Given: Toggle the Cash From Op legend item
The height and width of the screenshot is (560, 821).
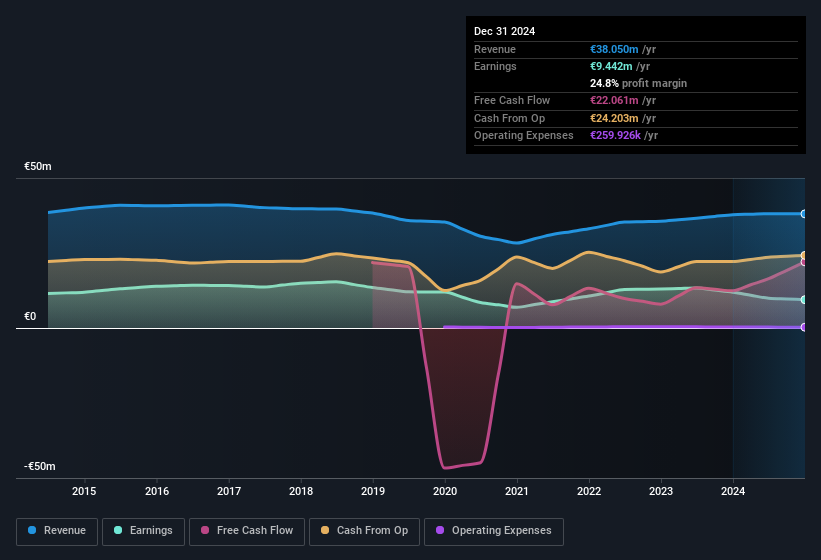Looking at the screenshot, I should pyautogui.click(x=363, y=530).
